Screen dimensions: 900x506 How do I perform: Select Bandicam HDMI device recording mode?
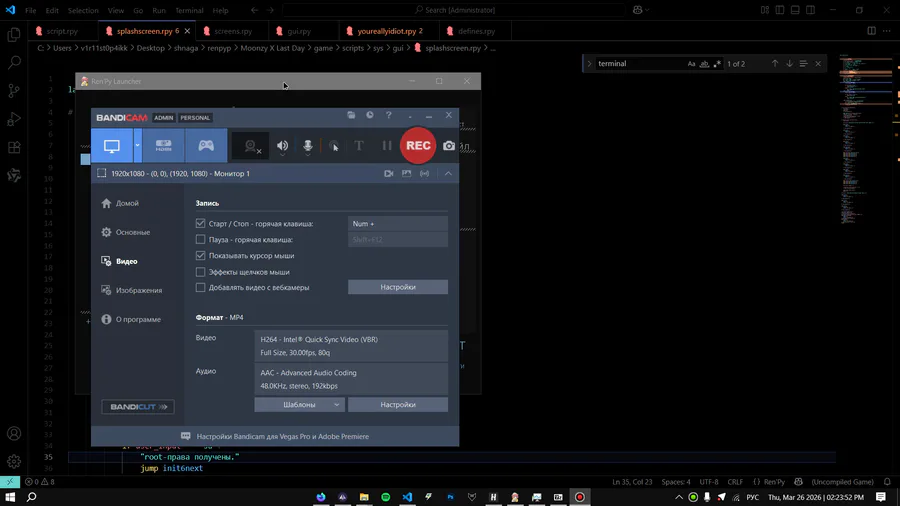pyautogui.click(x=164, y=146)
